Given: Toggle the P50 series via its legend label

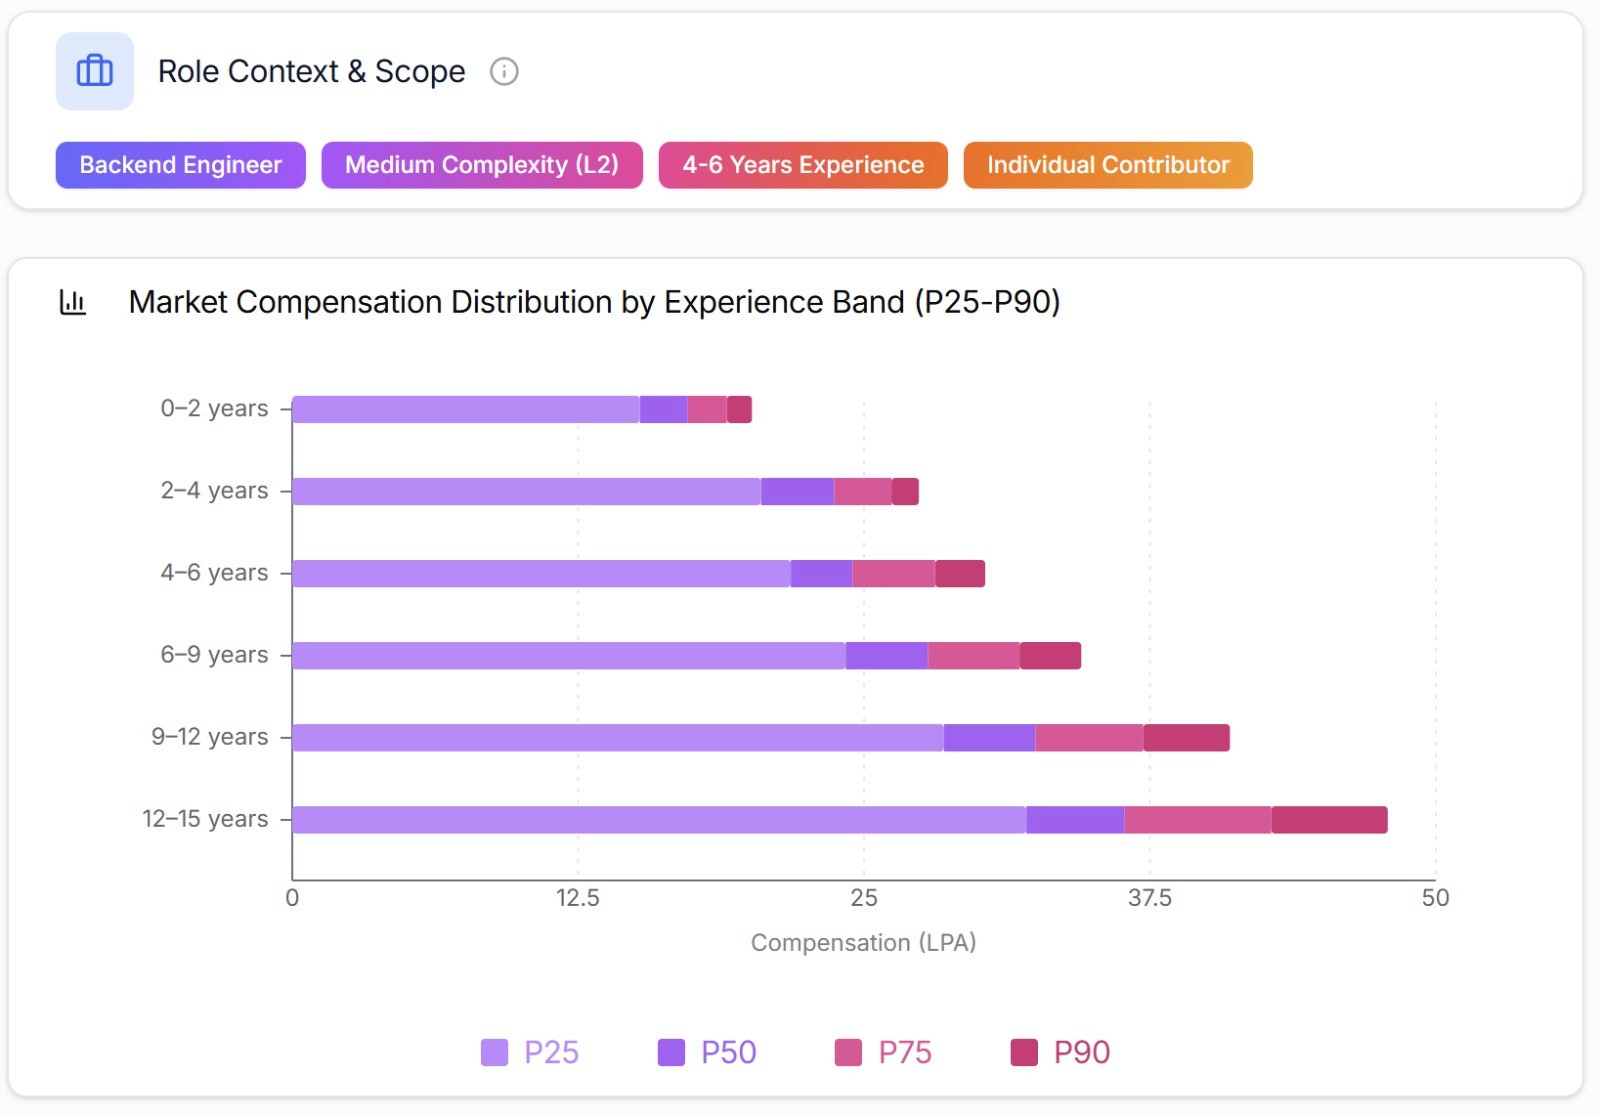Looking at the screenshot, I should coord(729,1052).
